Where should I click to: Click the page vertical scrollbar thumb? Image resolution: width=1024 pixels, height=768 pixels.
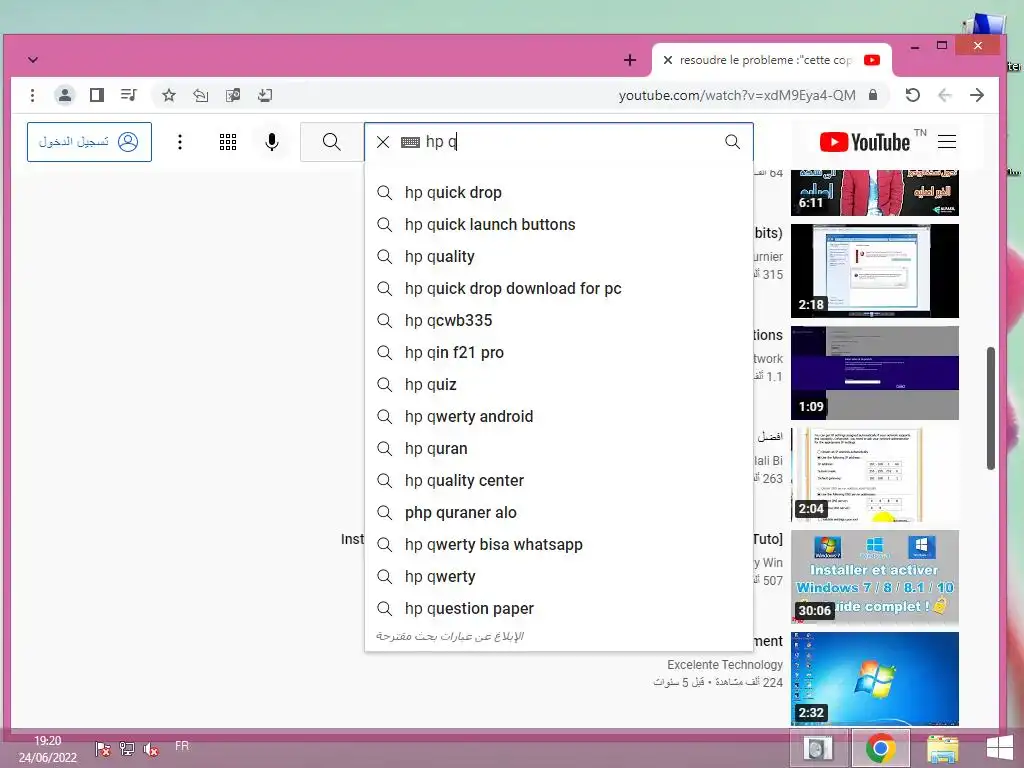(991, 408)
